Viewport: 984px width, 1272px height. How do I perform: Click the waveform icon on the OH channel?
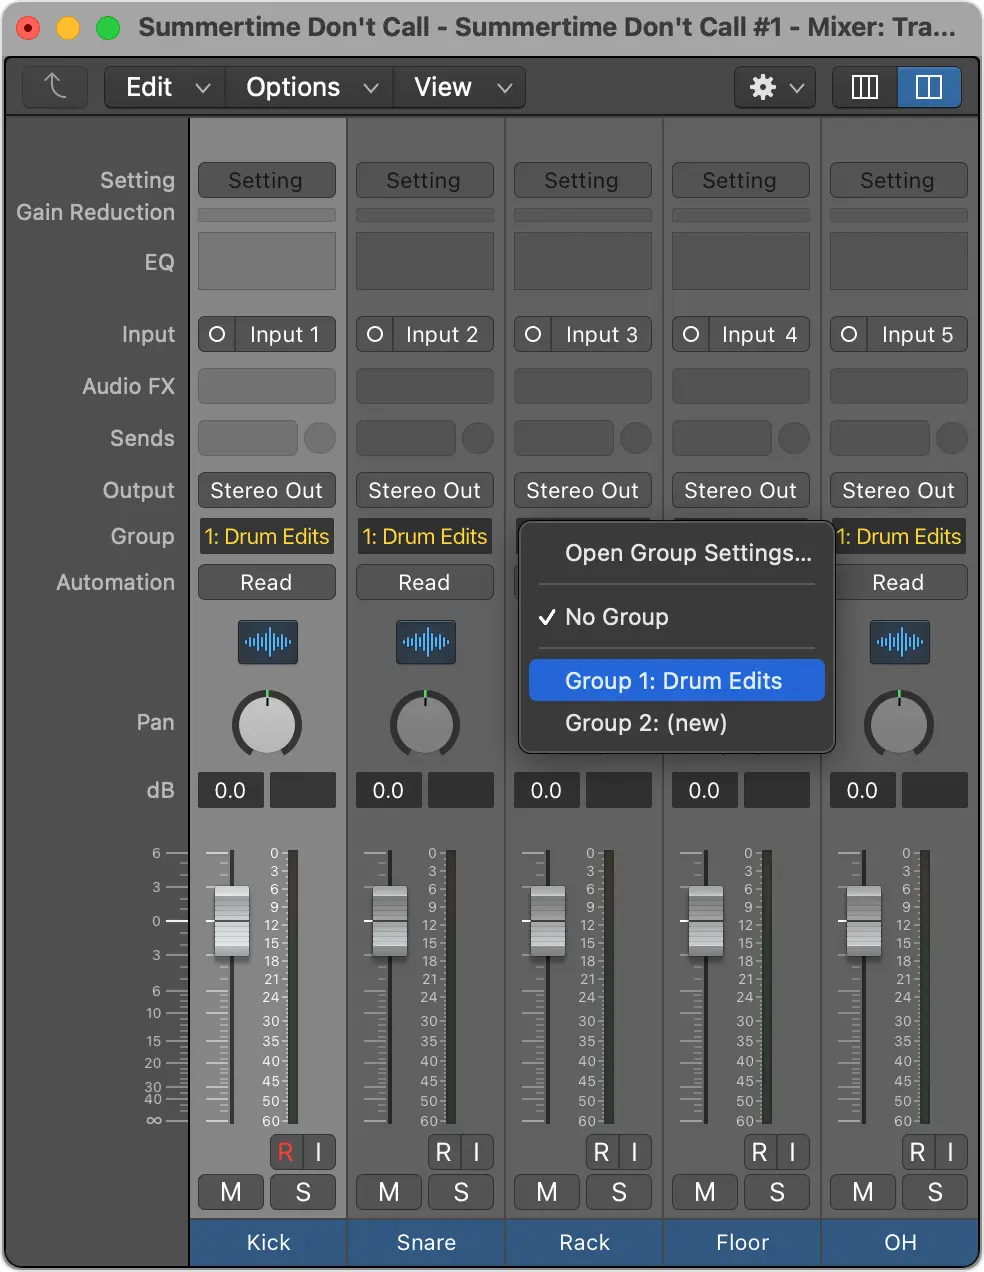pyautogui.click(x=898, y=642)
